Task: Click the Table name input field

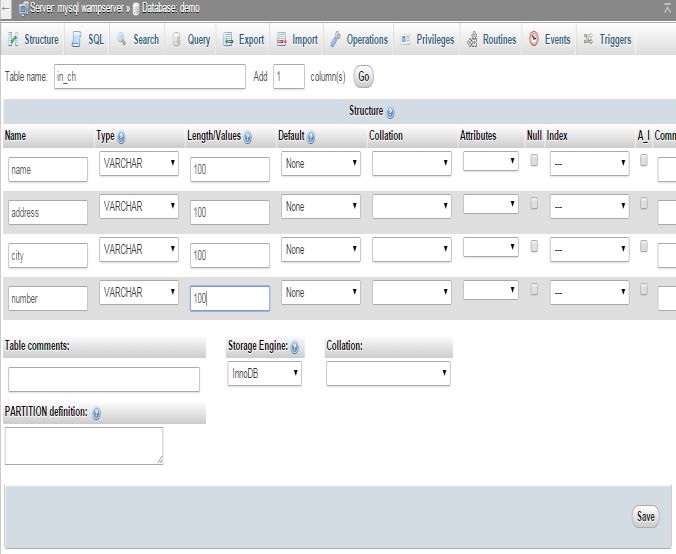Action: (150, 77)
